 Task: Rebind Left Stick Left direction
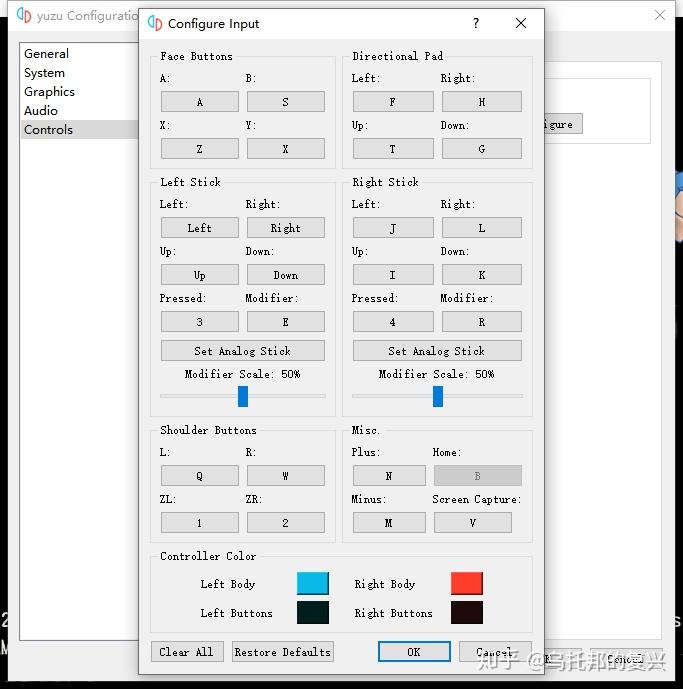coord(200,228)
